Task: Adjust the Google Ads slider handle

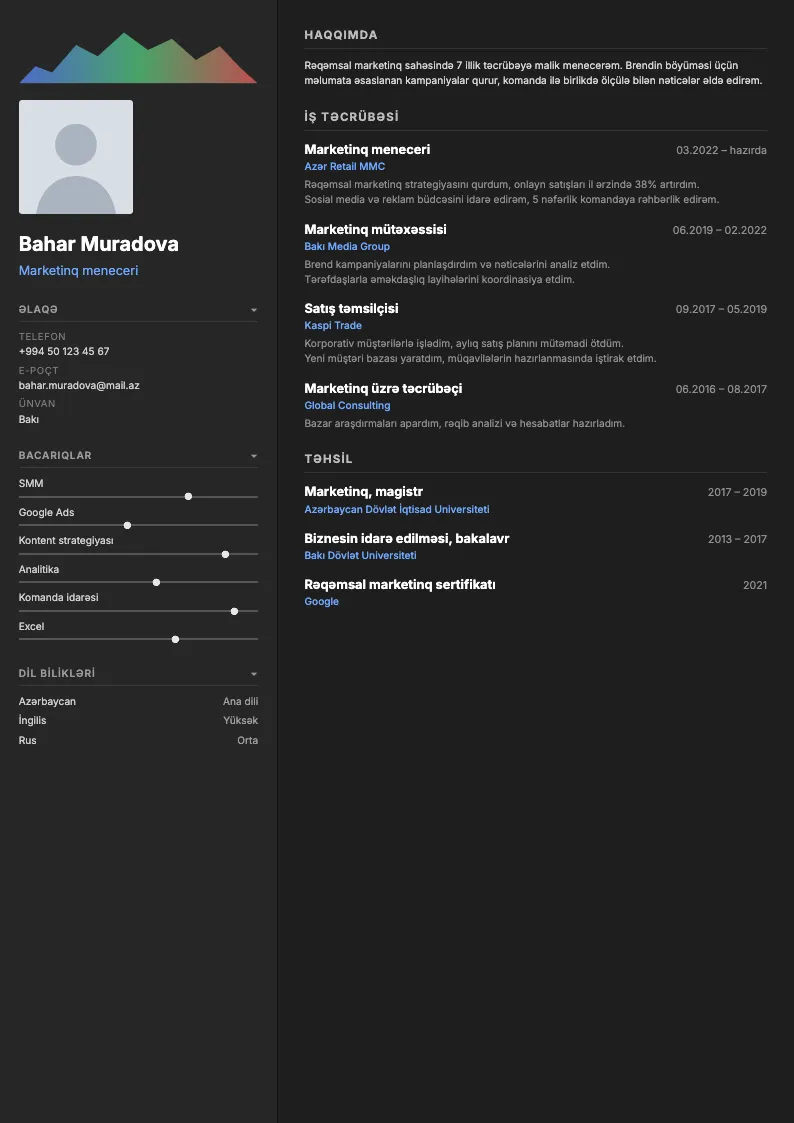Action: coord(127,525)
